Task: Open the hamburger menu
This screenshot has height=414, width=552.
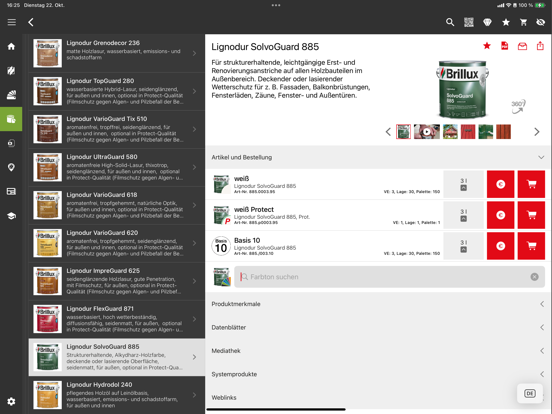Action: (x=12, y=22)
